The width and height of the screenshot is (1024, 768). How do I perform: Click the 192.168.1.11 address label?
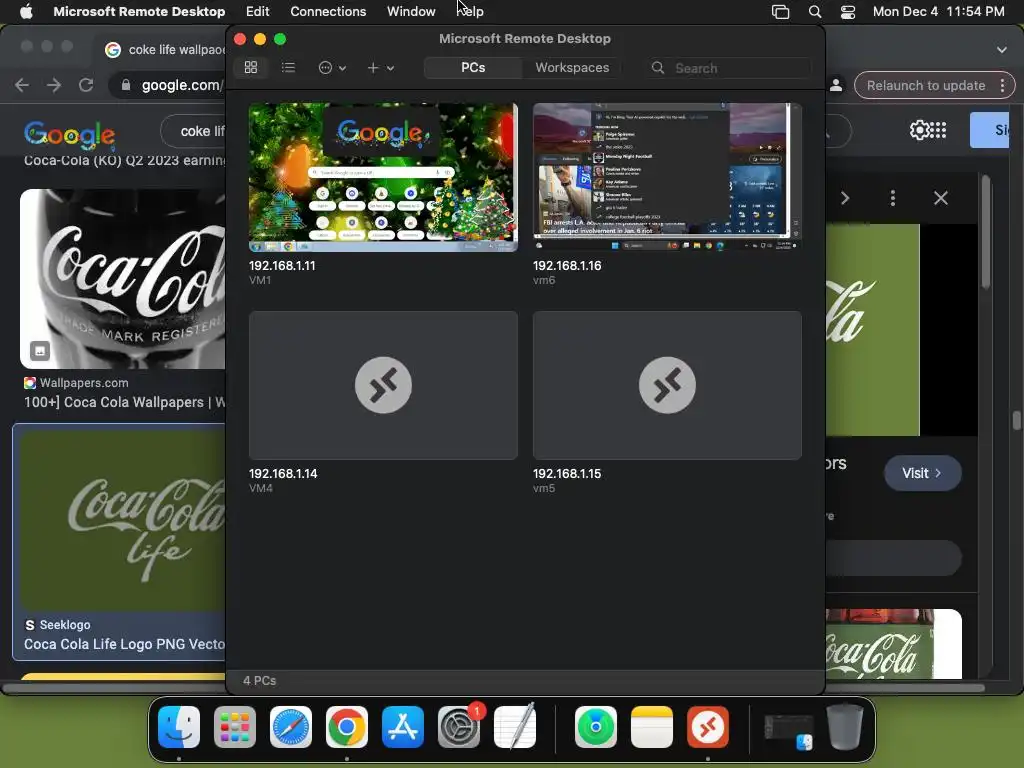pos(282,266)
